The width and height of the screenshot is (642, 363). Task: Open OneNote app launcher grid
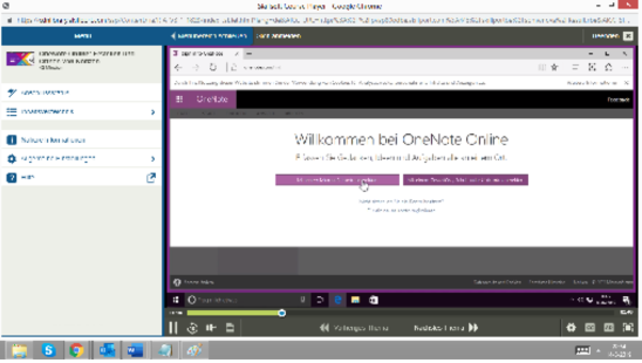click(x=179, y=99)
